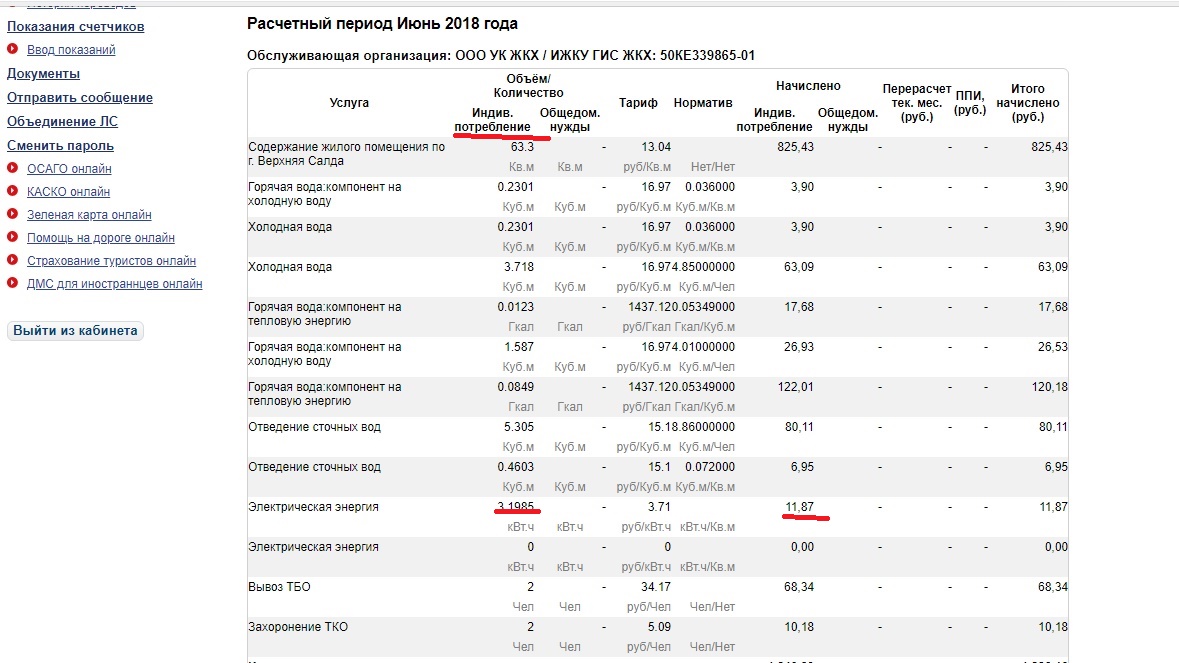
Task: Open the ДМС для иностранцев онлайн link
Action: [x=114, y=284]
